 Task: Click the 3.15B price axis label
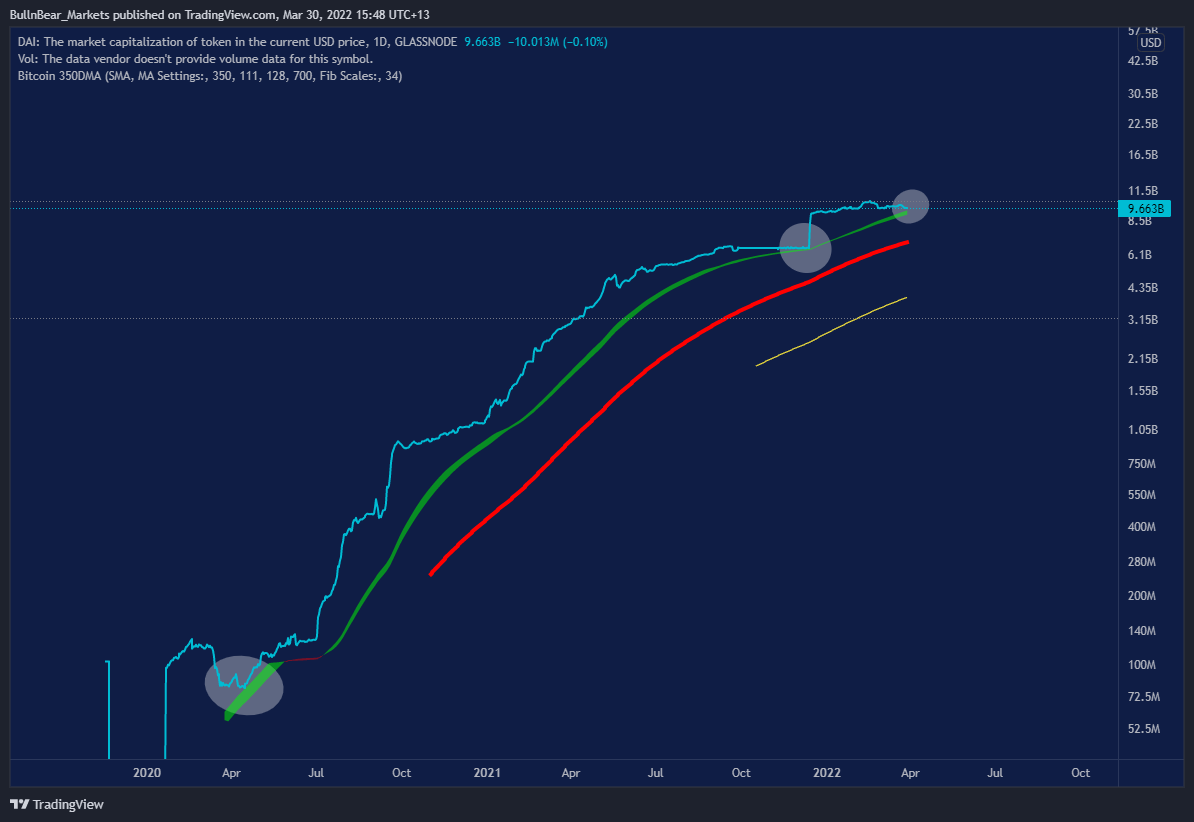pos(1142,319)
